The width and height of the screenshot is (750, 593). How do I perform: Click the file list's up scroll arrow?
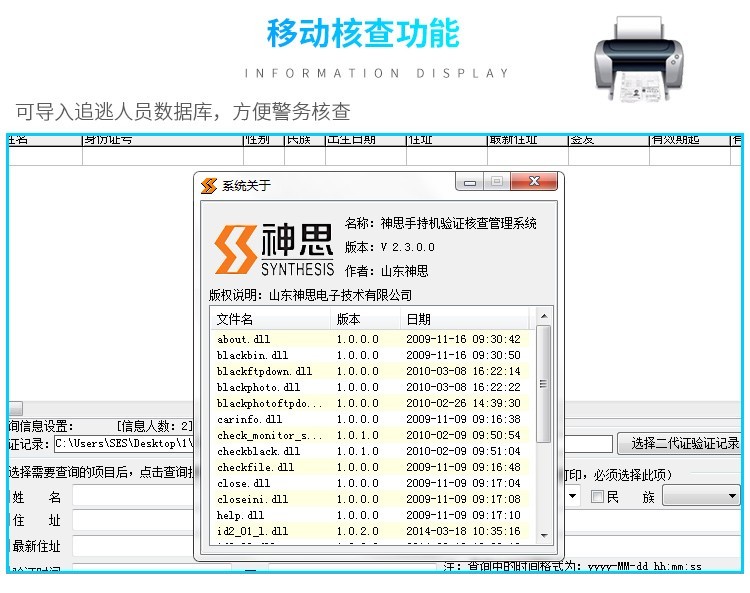point(544,316)
